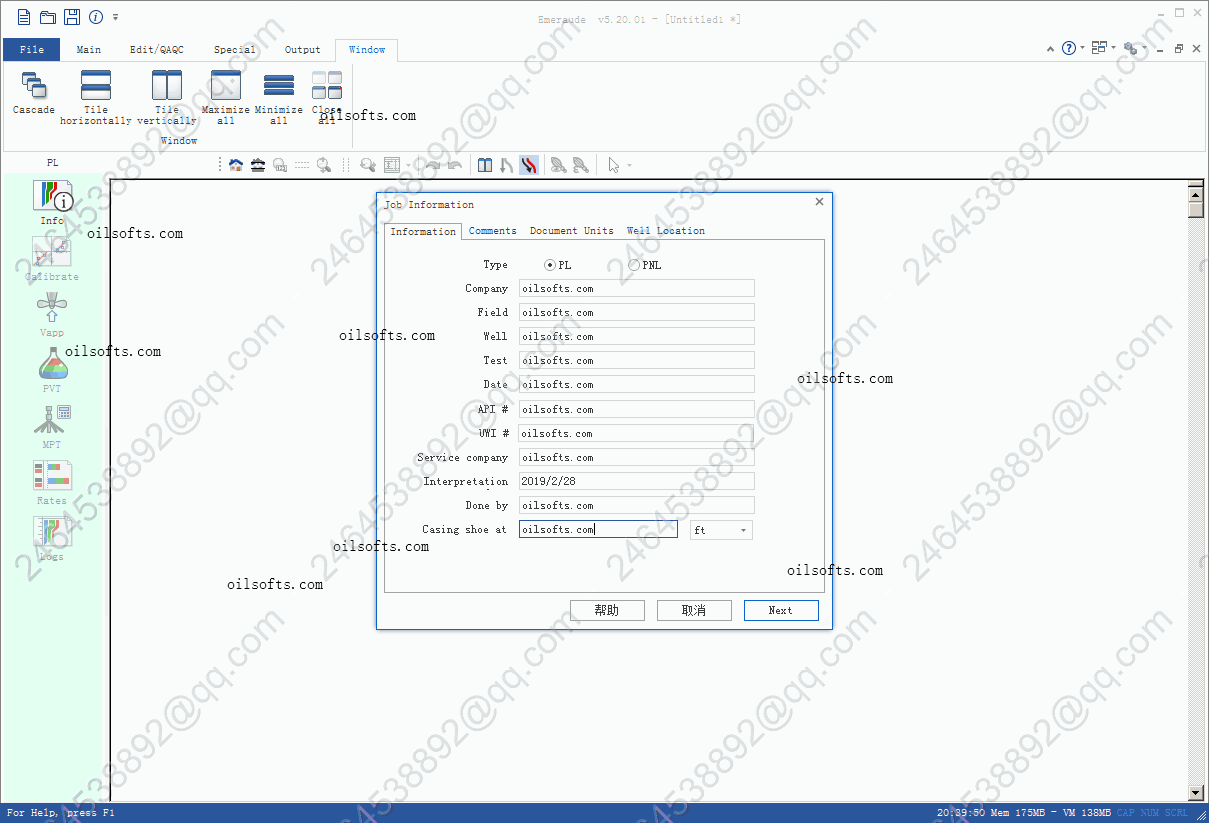
Task: Open the ft units dropdown
Action: point(721,530)
